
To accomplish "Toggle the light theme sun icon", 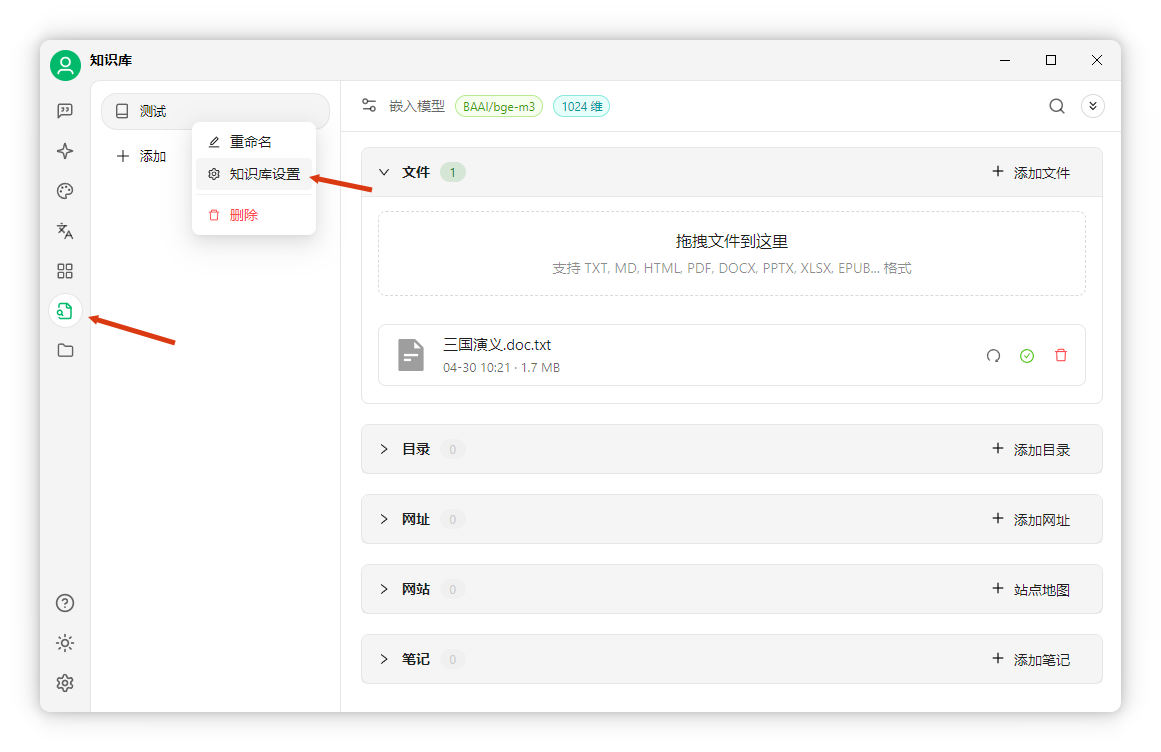I will 65,643.
